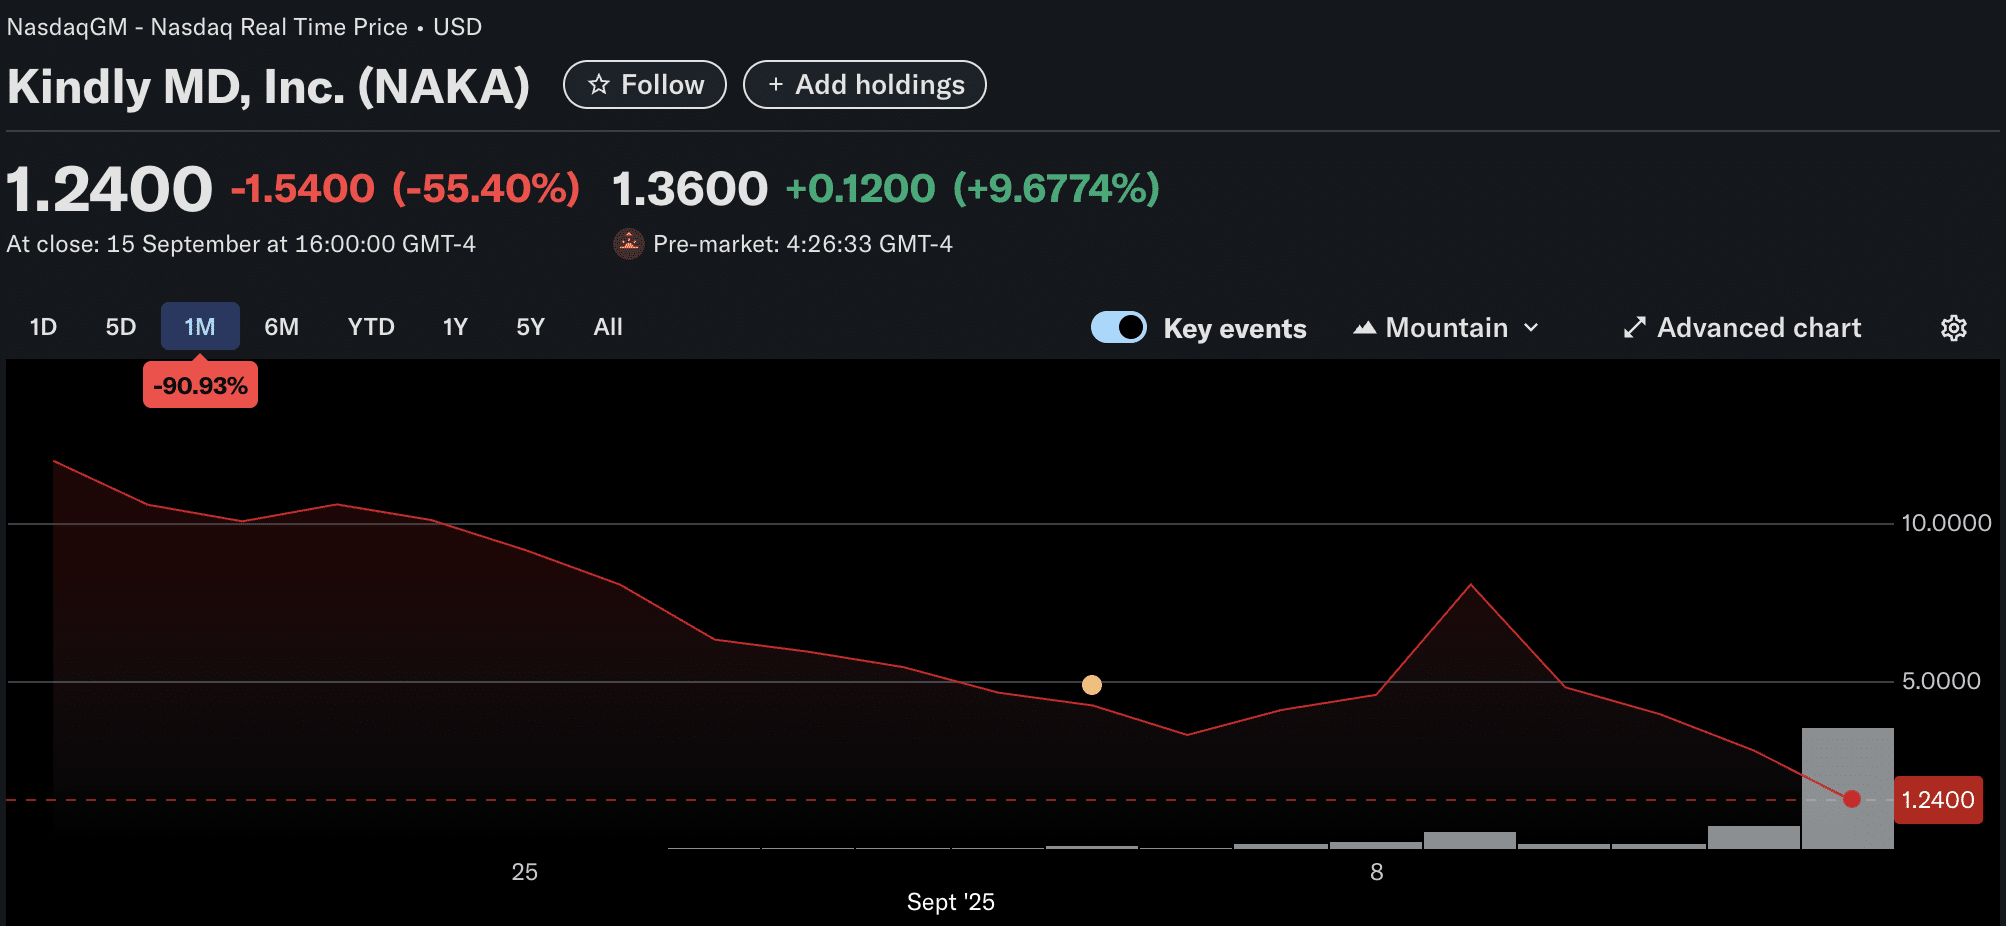Viewport: 2006px width, 926px height.
Task: Switch to the 5D time range
Action: coord(120,327)
